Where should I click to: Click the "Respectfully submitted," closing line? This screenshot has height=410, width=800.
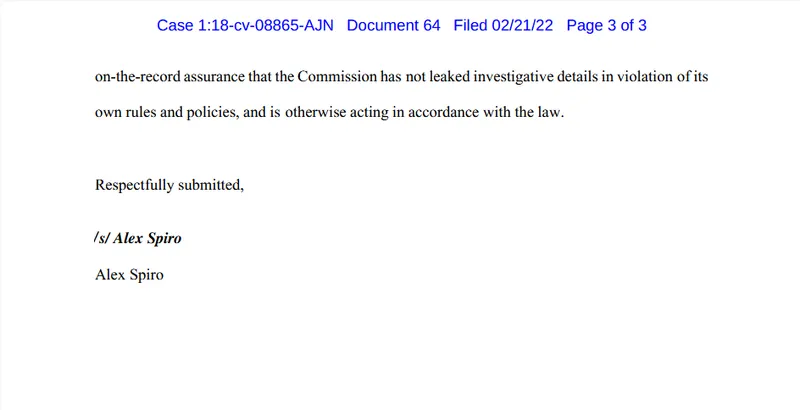pos(169,185)
